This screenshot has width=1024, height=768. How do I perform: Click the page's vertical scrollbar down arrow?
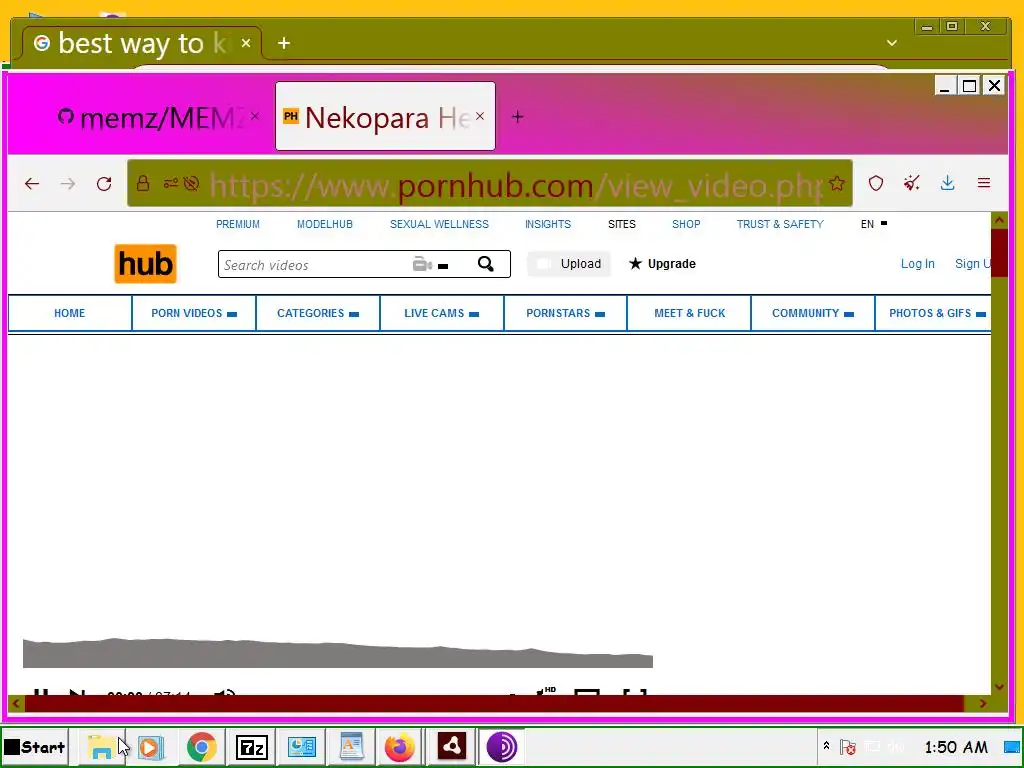tap(999, 687)
